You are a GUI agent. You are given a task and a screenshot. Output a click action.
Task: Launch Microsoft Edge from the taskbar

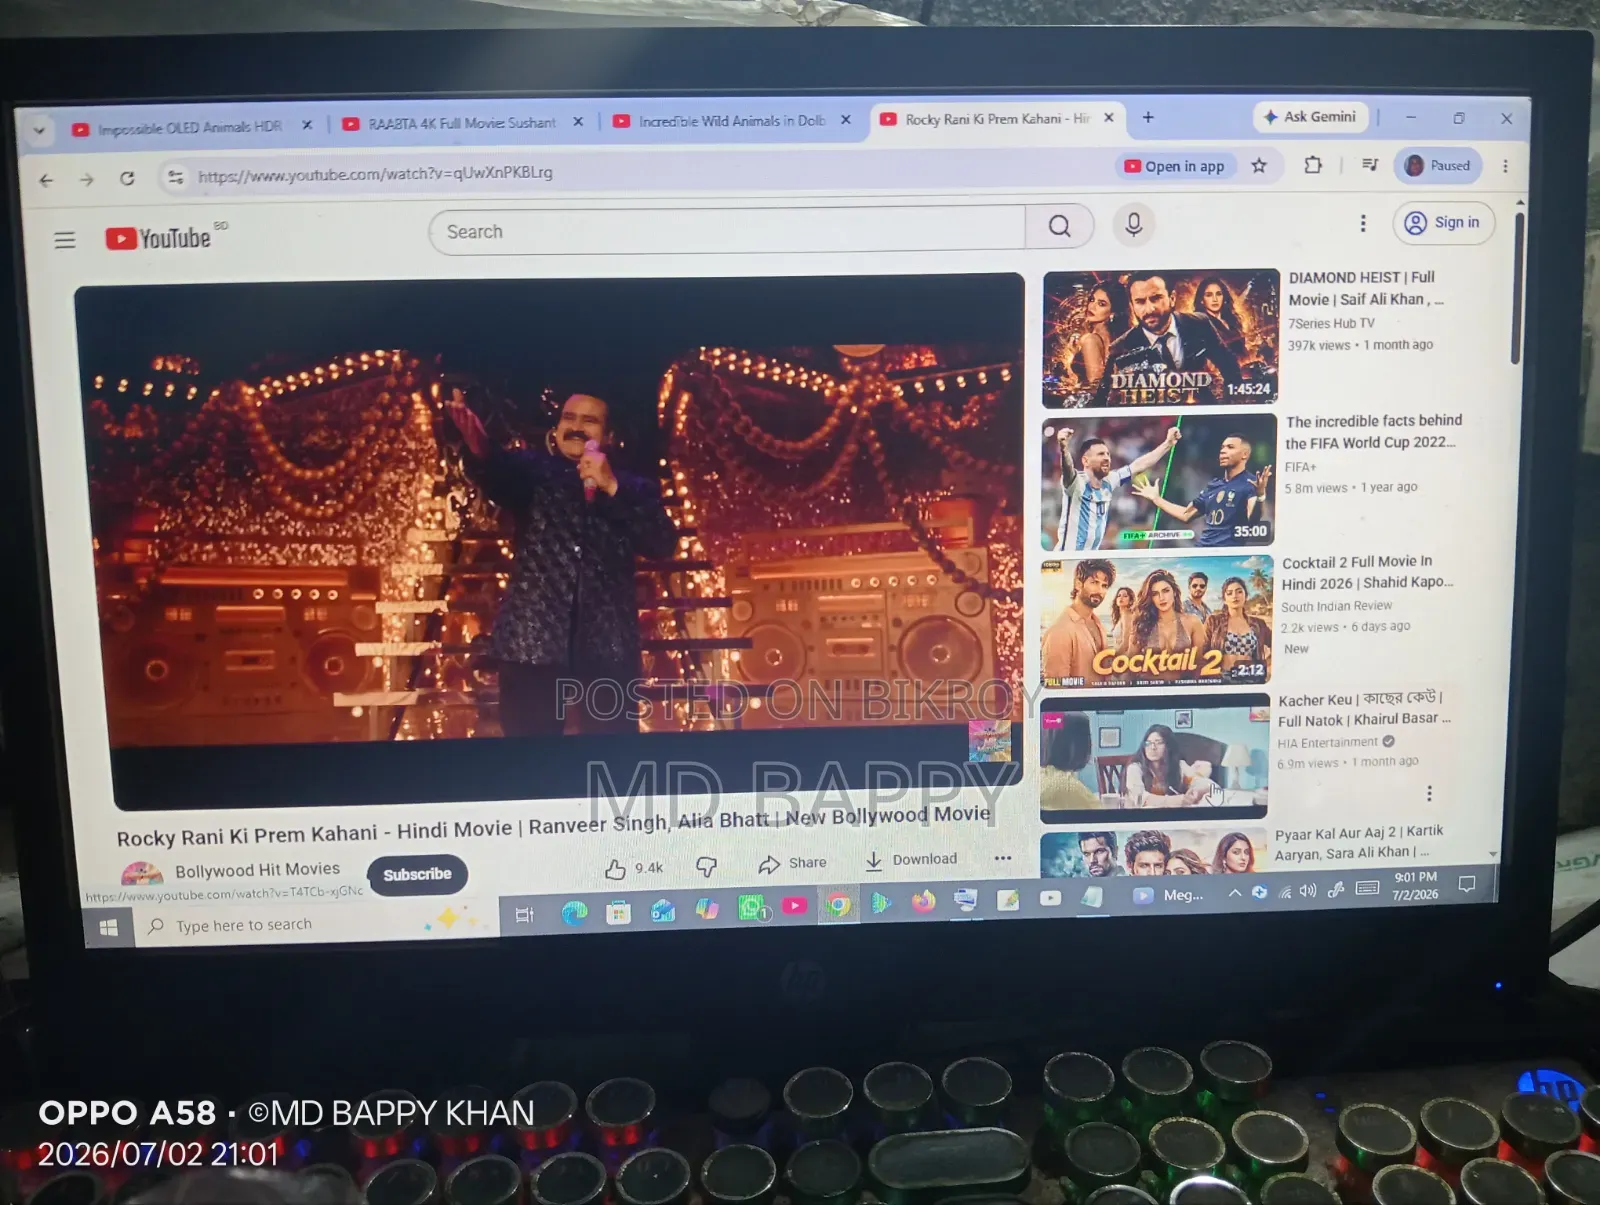pyautogui.click(x=574, y=912)
